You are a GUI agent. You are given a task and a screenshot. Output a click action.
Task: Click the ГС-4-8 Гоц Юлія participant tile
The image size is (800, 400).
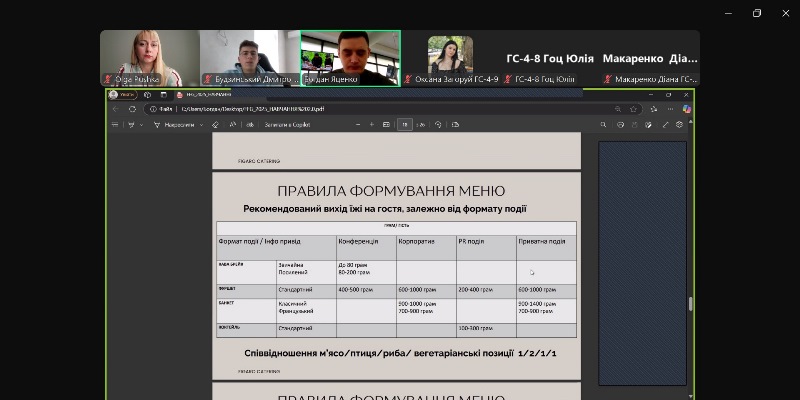pyautogui.click(x=550, y=58)
